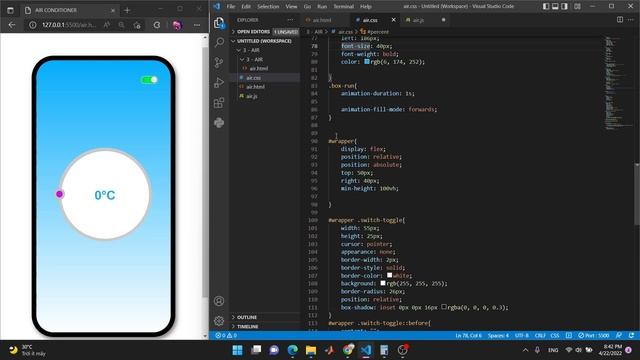Open the Selection menu
The width and height of the screenshot is (640, 360).
[268, 7]
